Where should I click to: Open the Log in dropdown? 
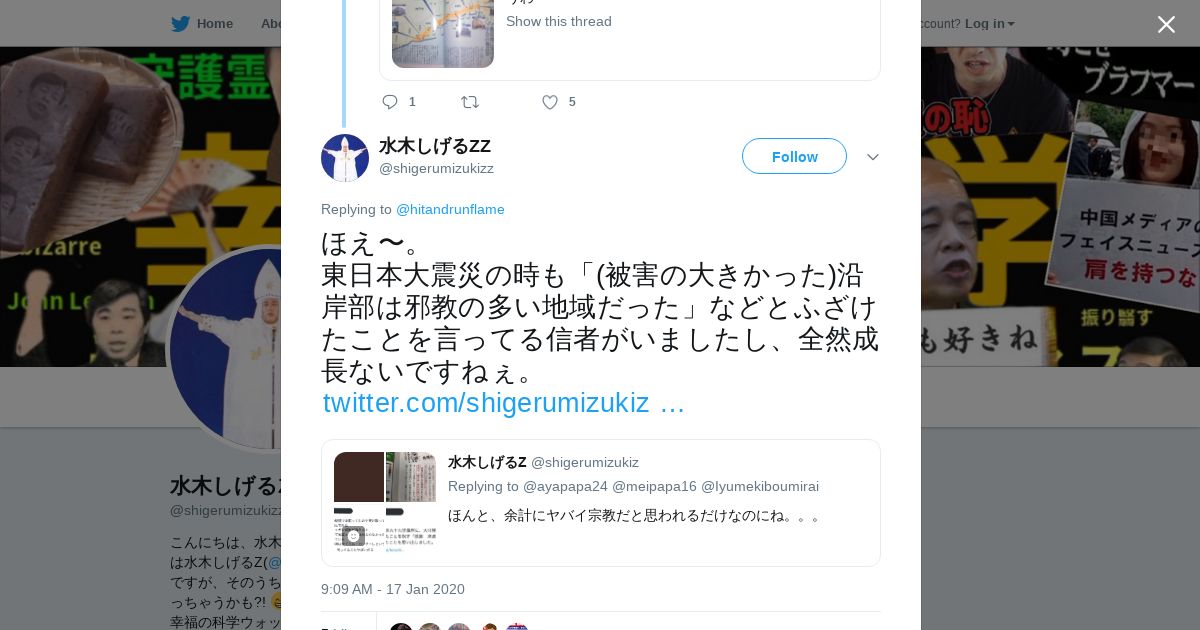point(989,23)
